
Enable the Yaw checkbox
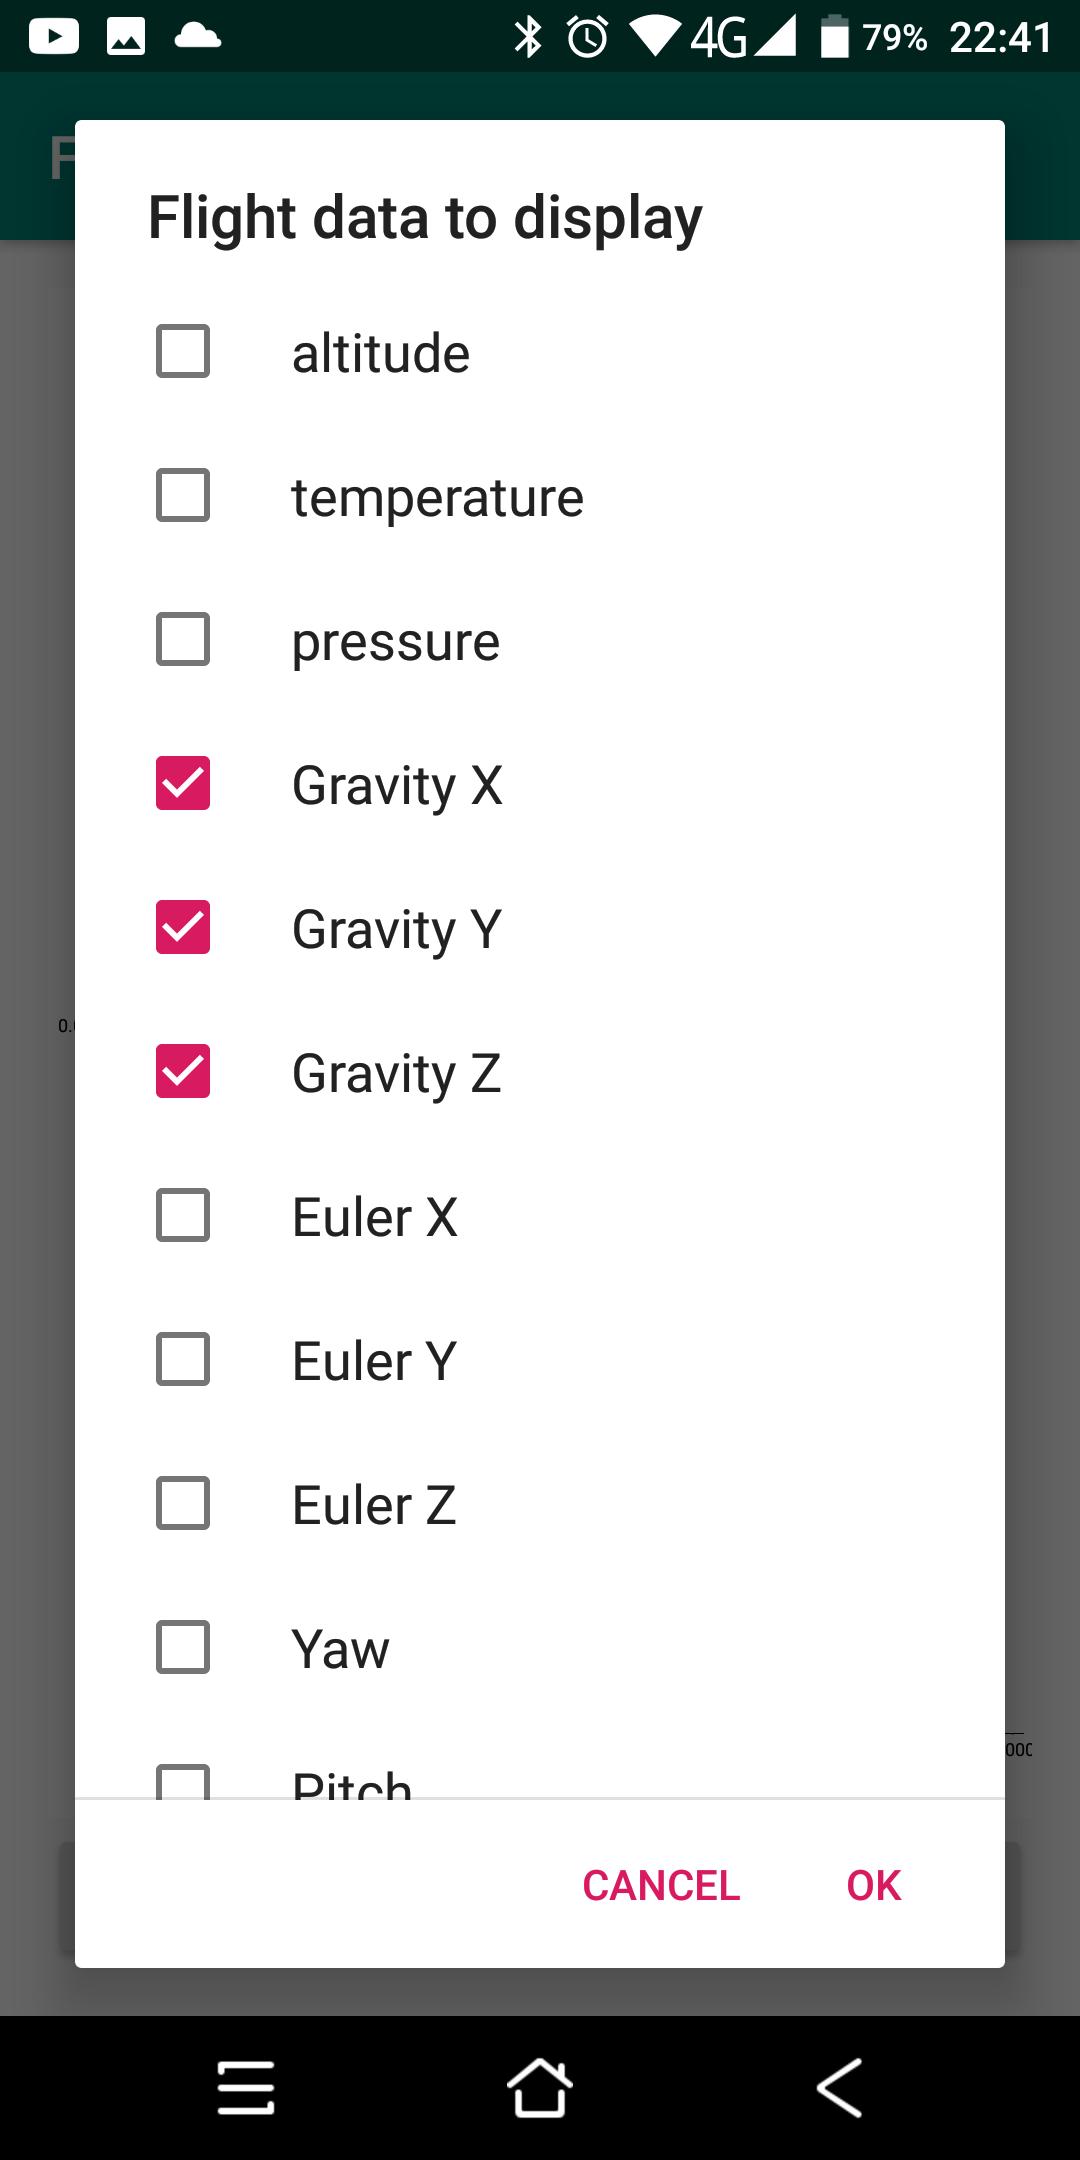tap(183, 1647)
